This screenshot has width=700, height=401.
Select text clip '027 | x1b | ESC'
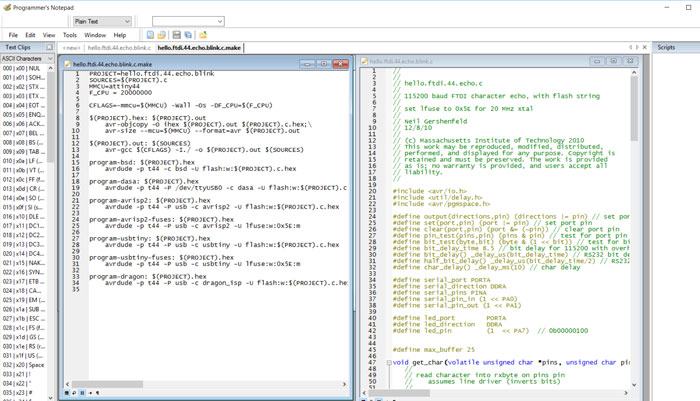coord(23,319)
